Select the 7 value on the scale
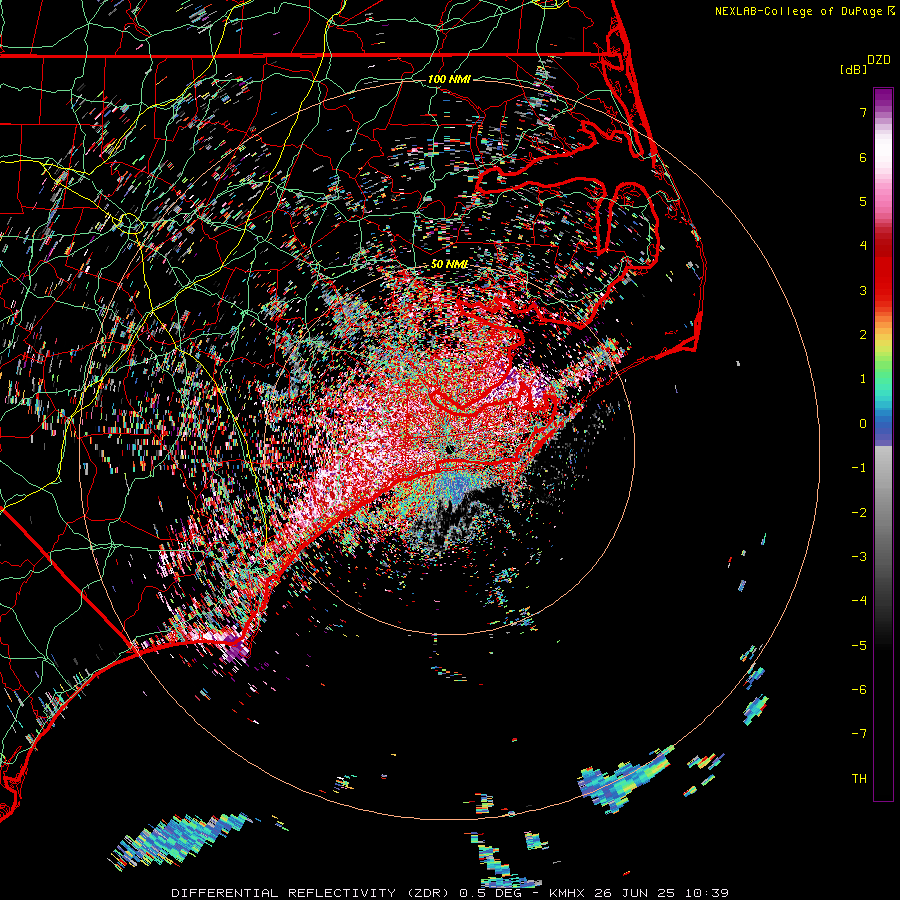This screenshot has width=900, height=900. 863,112
